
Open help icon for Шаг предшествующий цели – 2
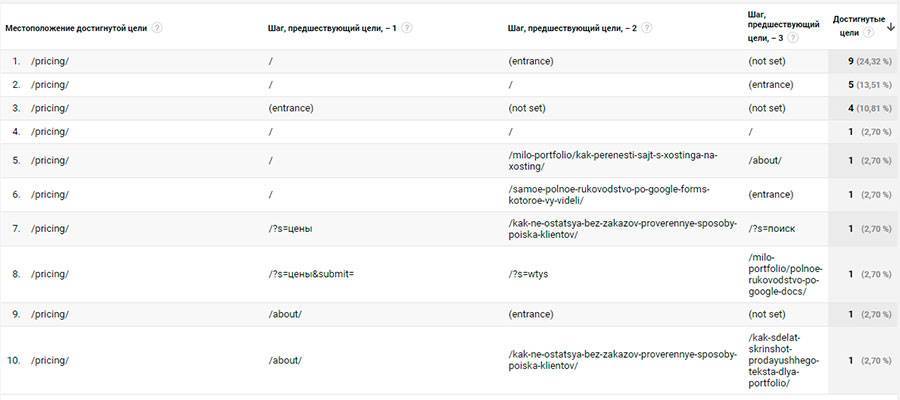coord(647,28)
